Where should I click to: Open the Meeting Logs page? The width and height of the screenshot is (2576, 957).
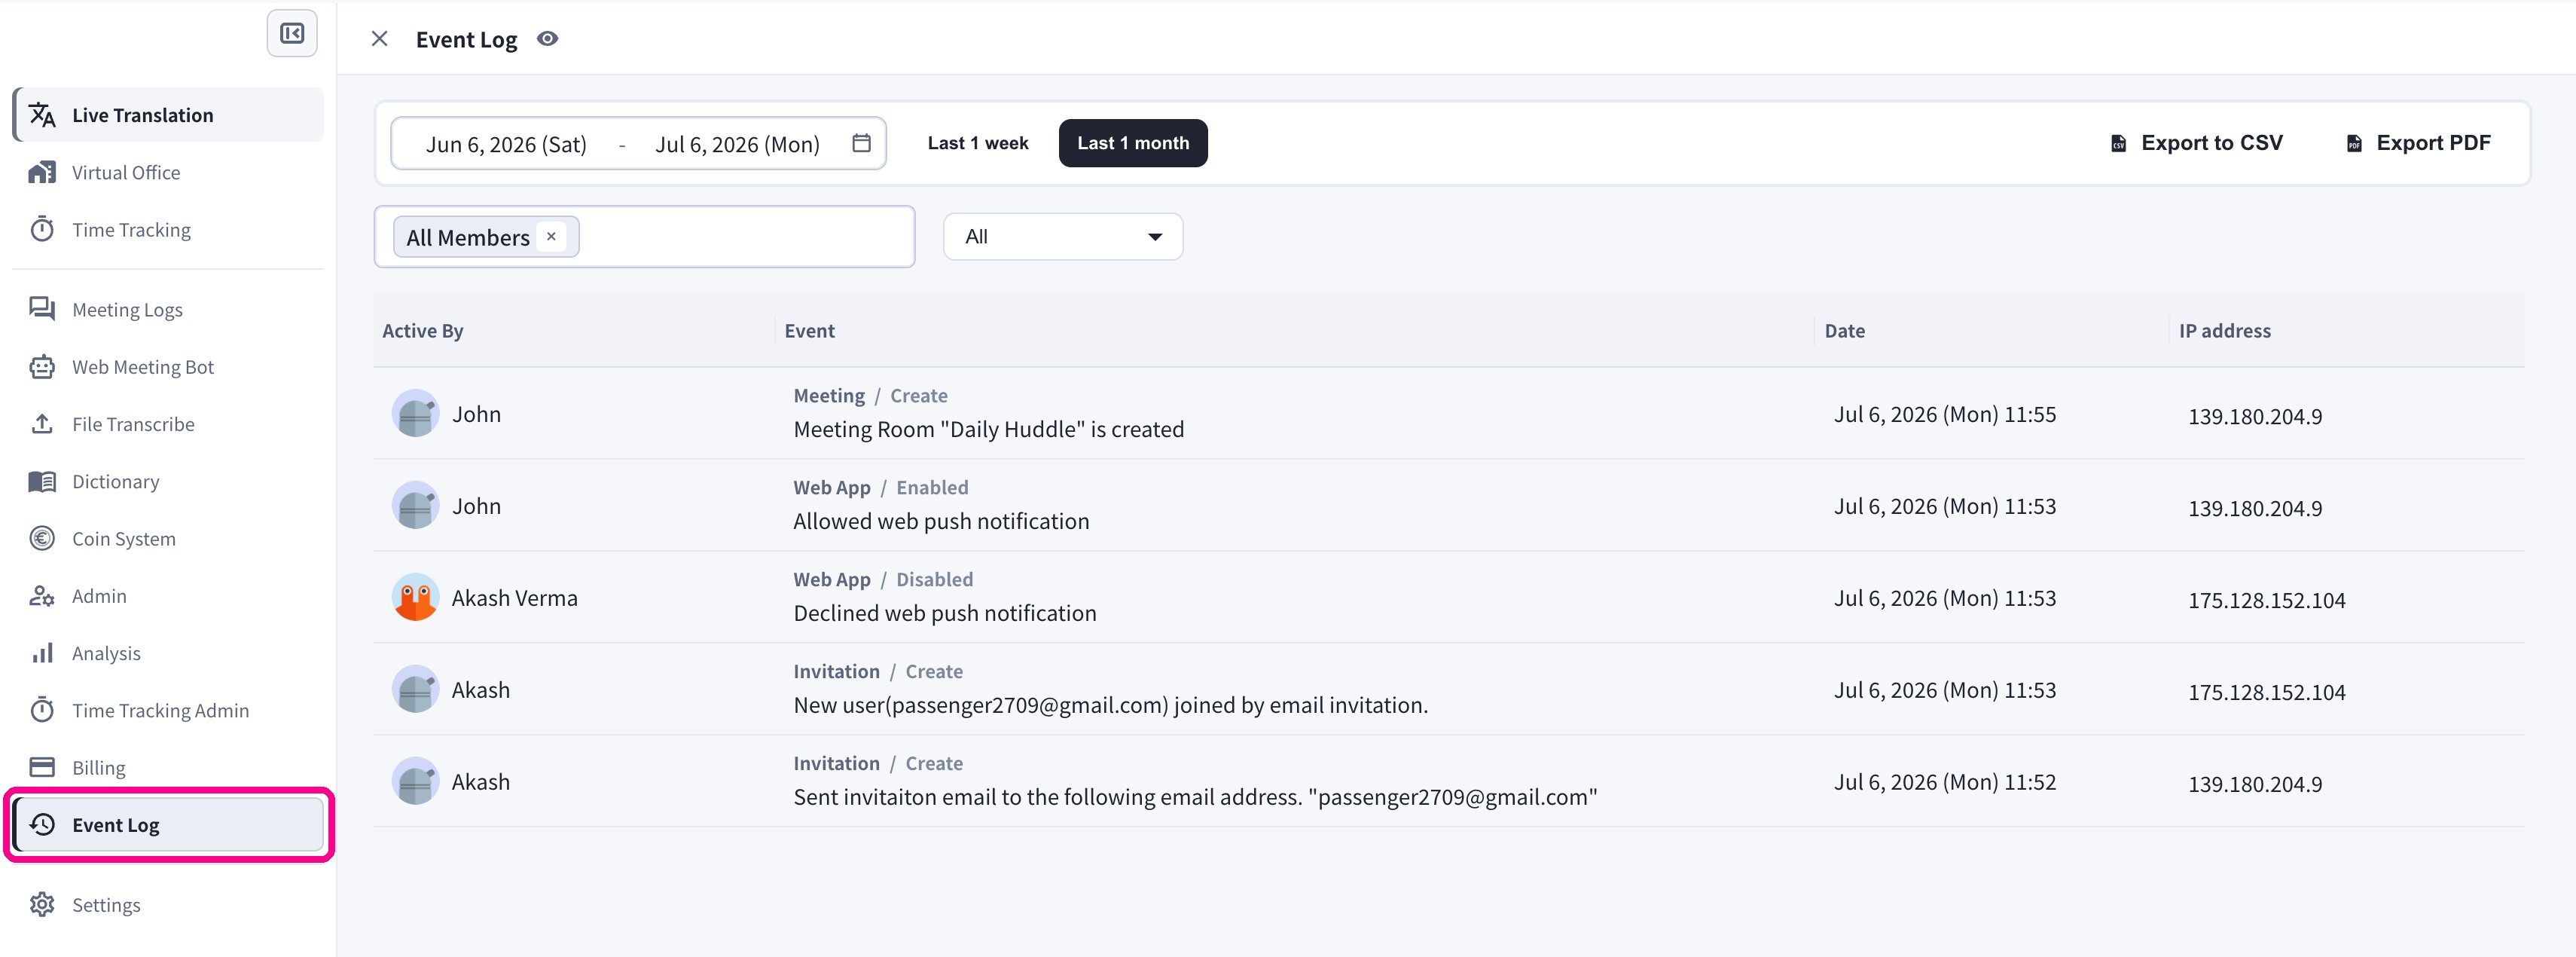pyautogui.click(x=168, y=309)
